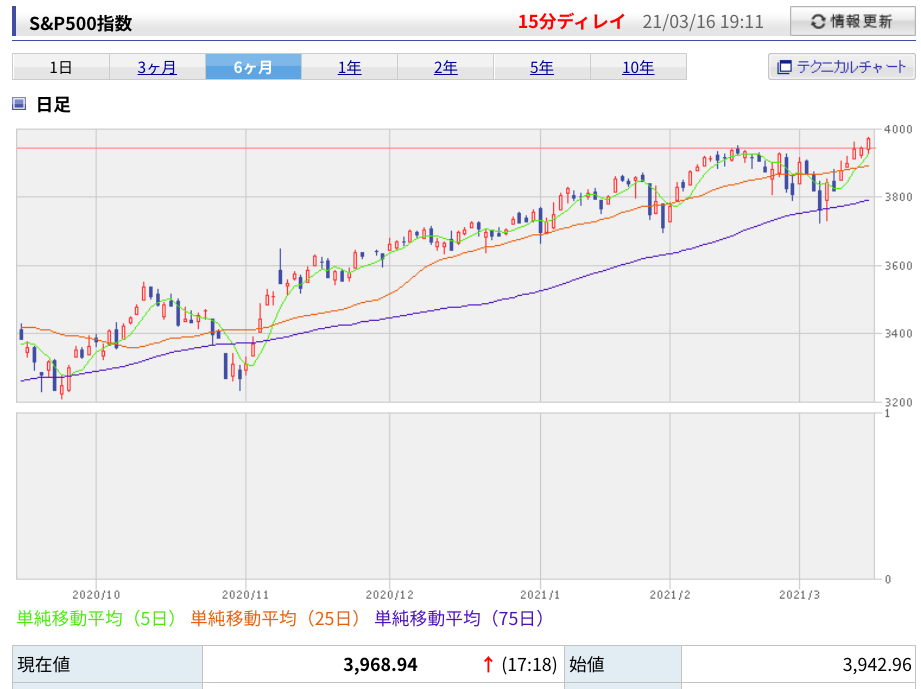The width and height of the screenshot is (921, 689).
Task: Click the S&P500指数 heading
Action: coord(80,23)
